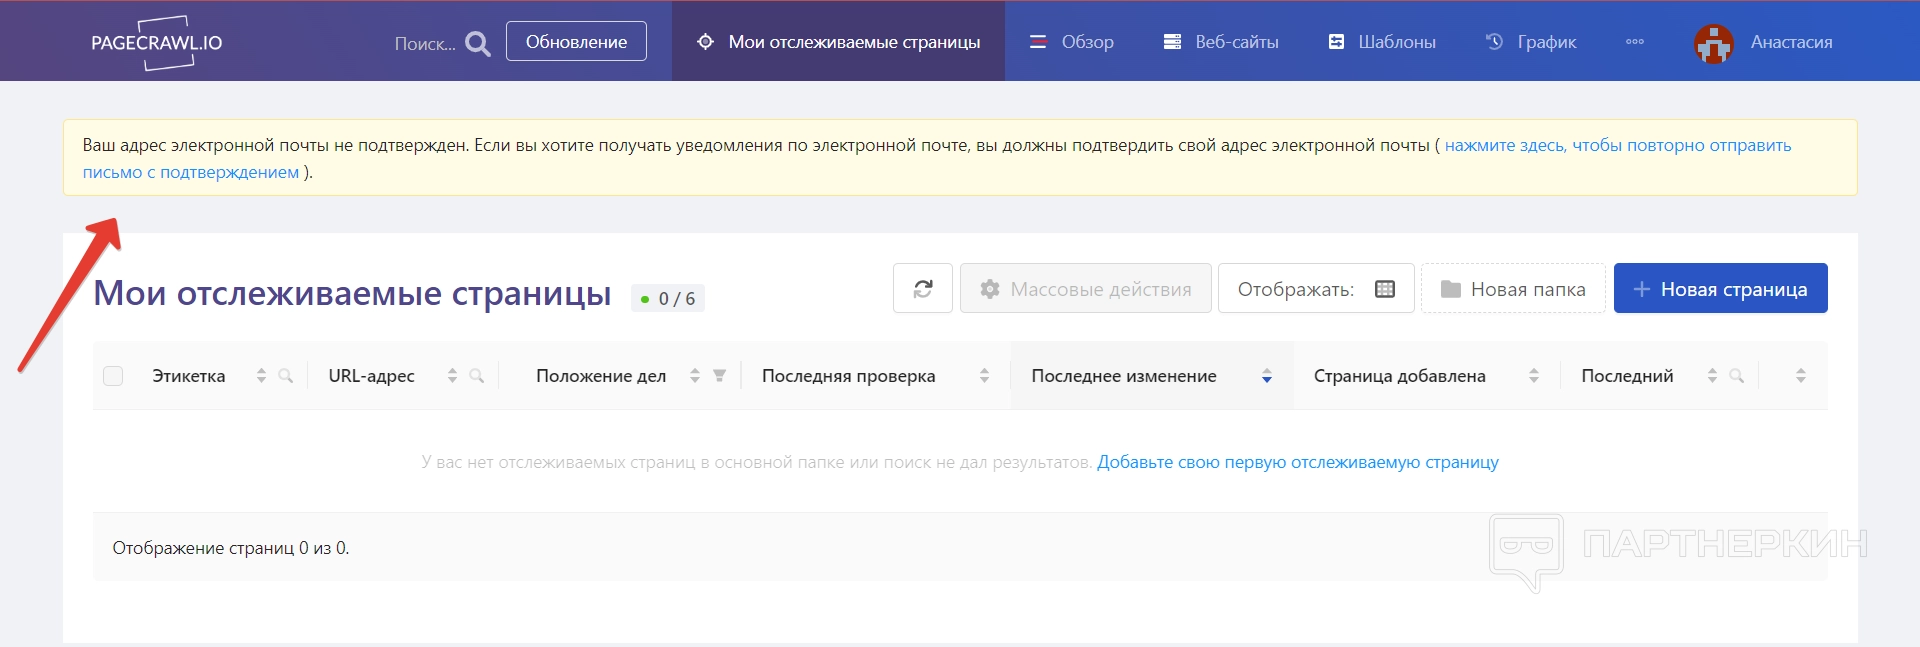Click the PageCrawl.io logo
Screen dimensions: 1920x647
pyautogui.click(x=157, y=43)
